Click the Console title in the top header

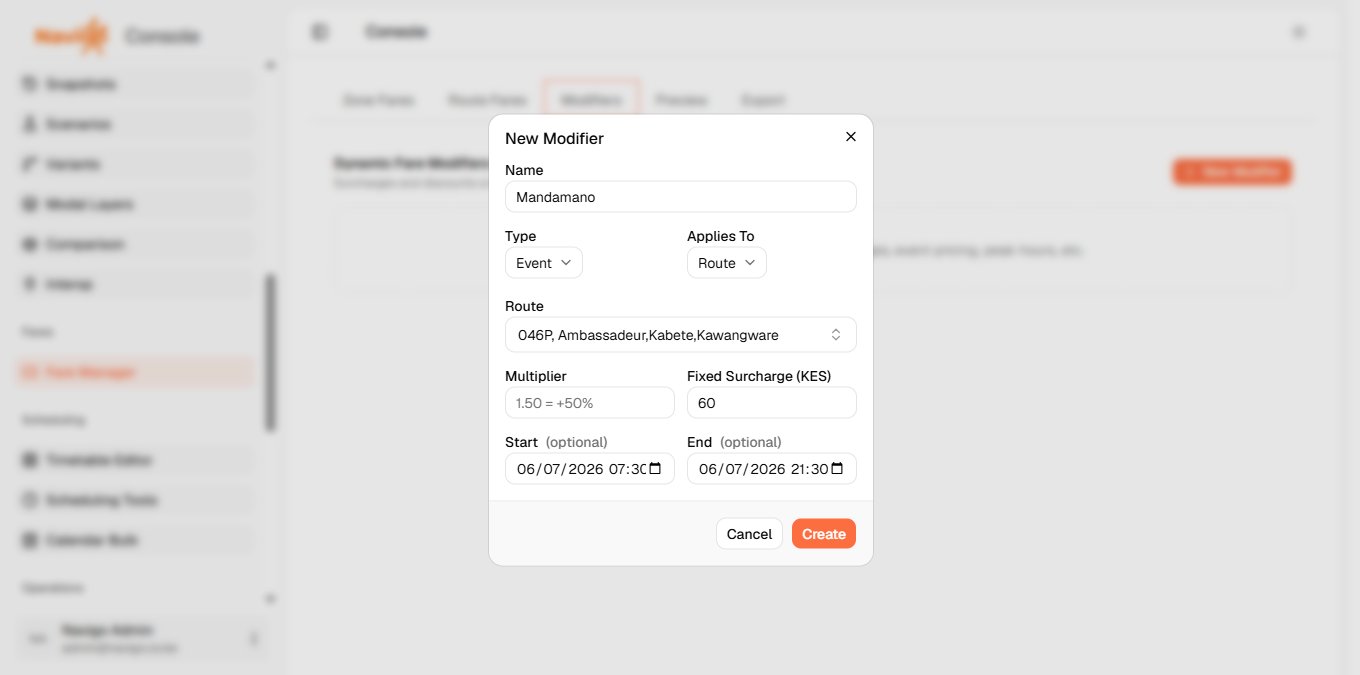pos(397,32)
